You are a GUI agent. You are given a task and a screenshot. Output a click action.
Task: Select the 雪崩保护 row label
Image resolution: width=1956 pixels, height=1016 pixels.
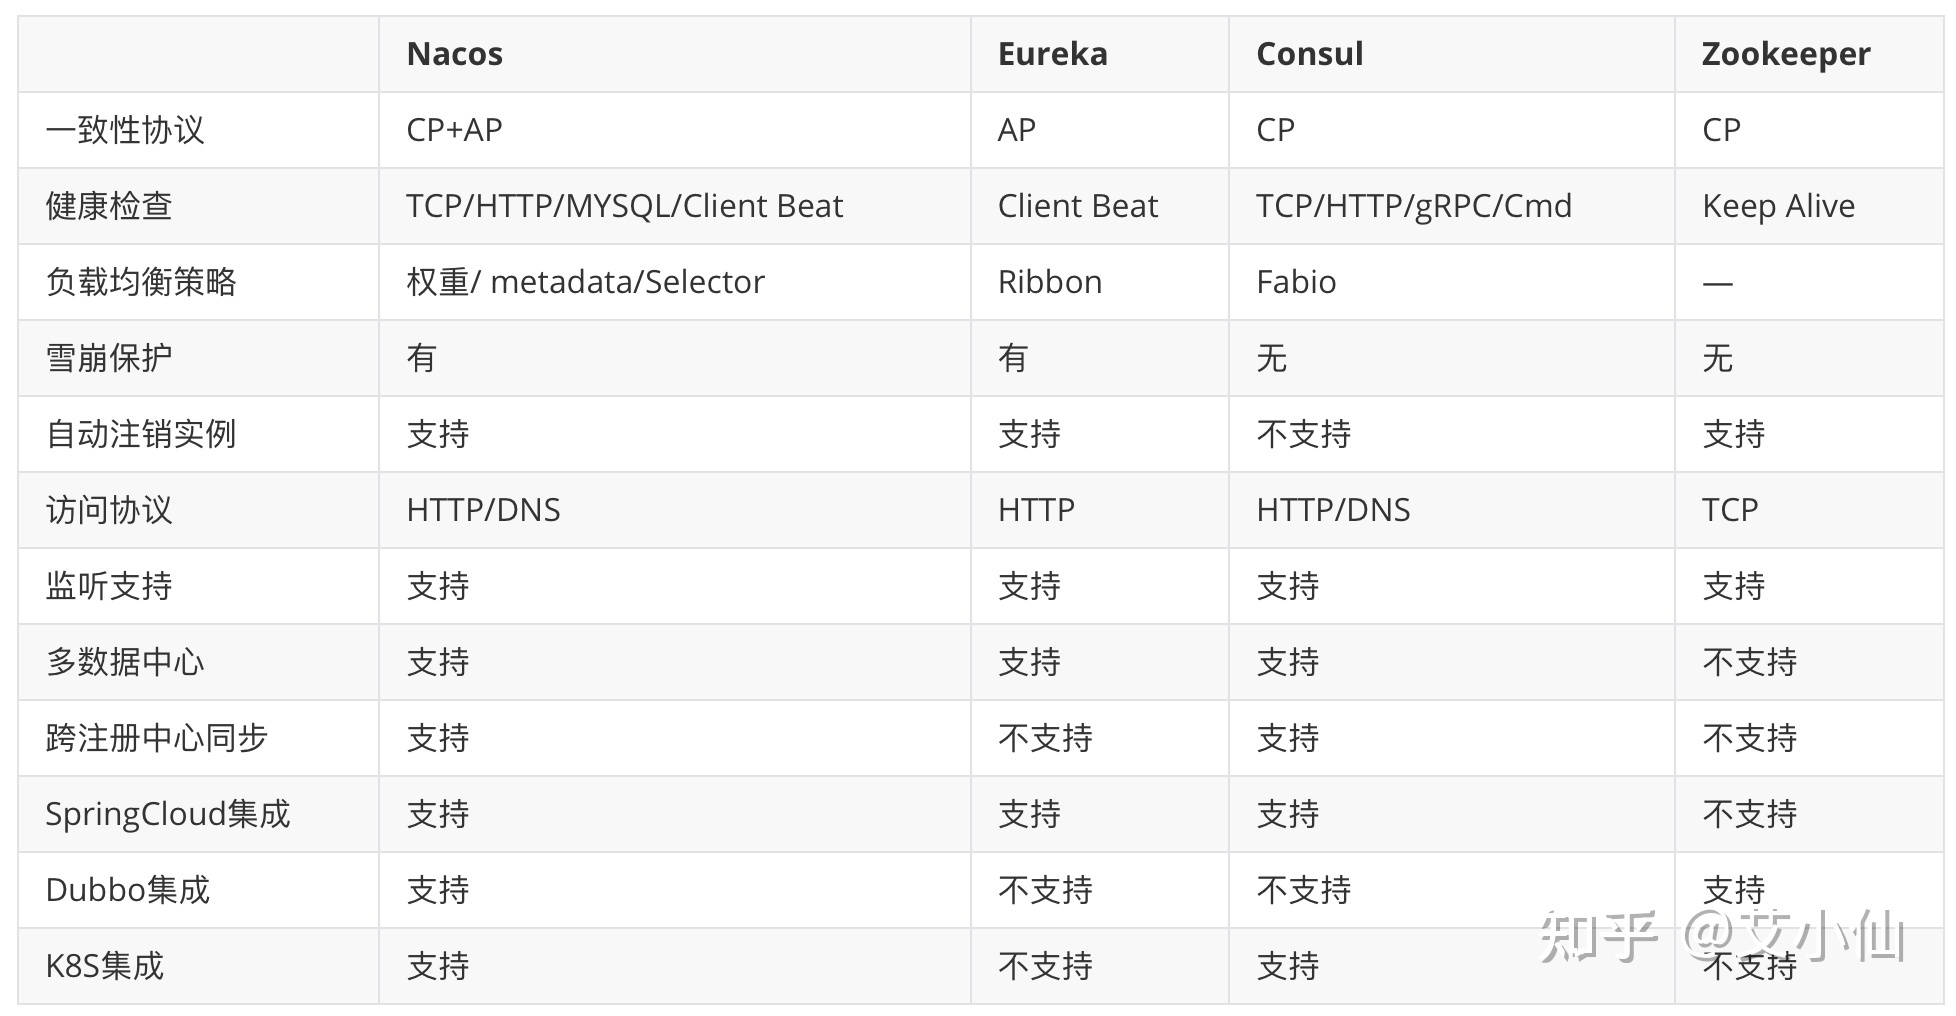tap(109, 358)
